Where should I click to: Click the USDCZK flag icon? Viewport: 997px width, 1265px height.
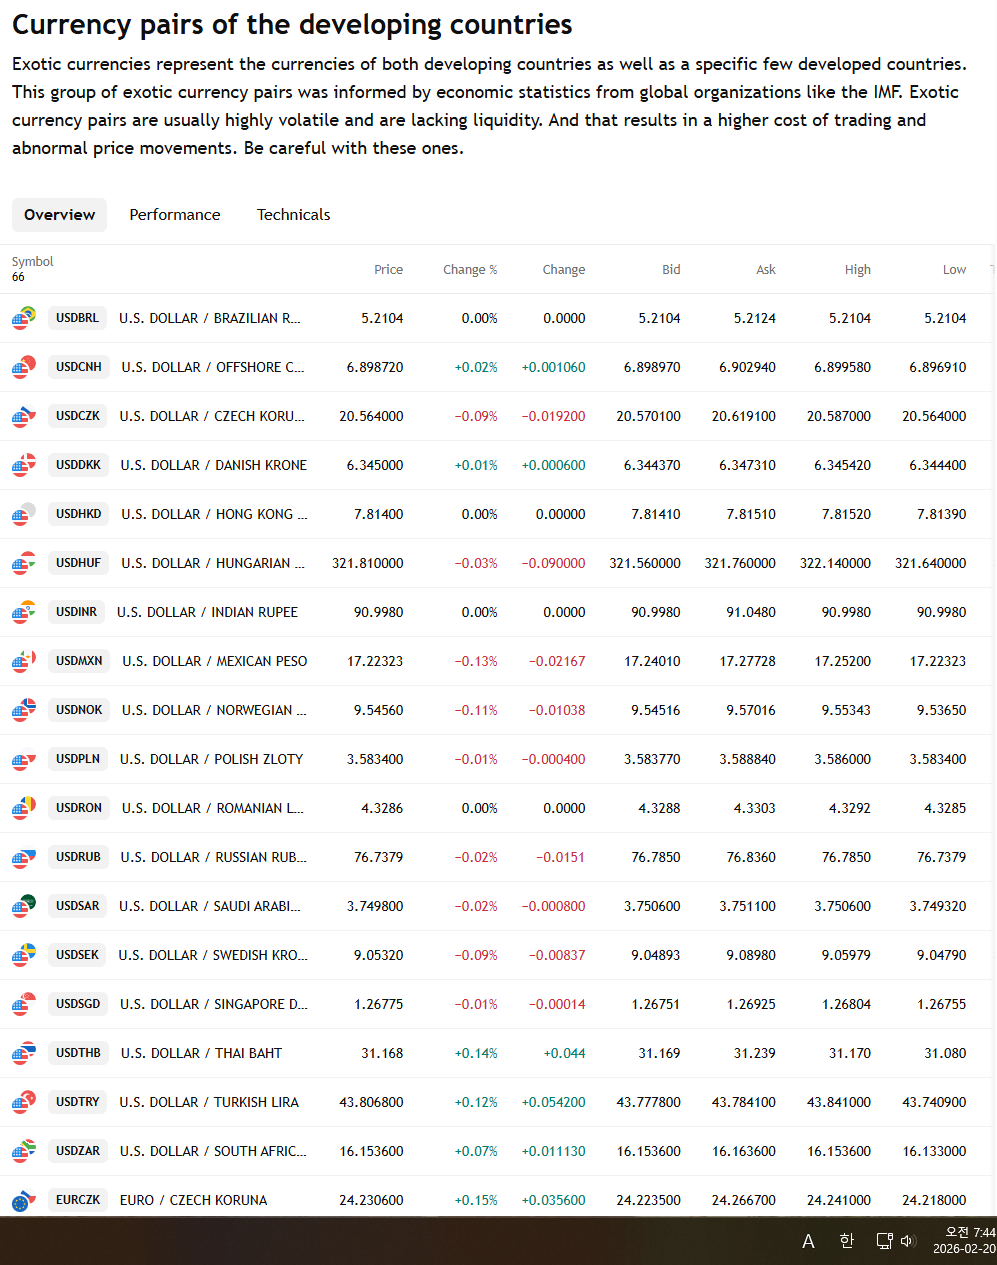click(x=24, y=416)
